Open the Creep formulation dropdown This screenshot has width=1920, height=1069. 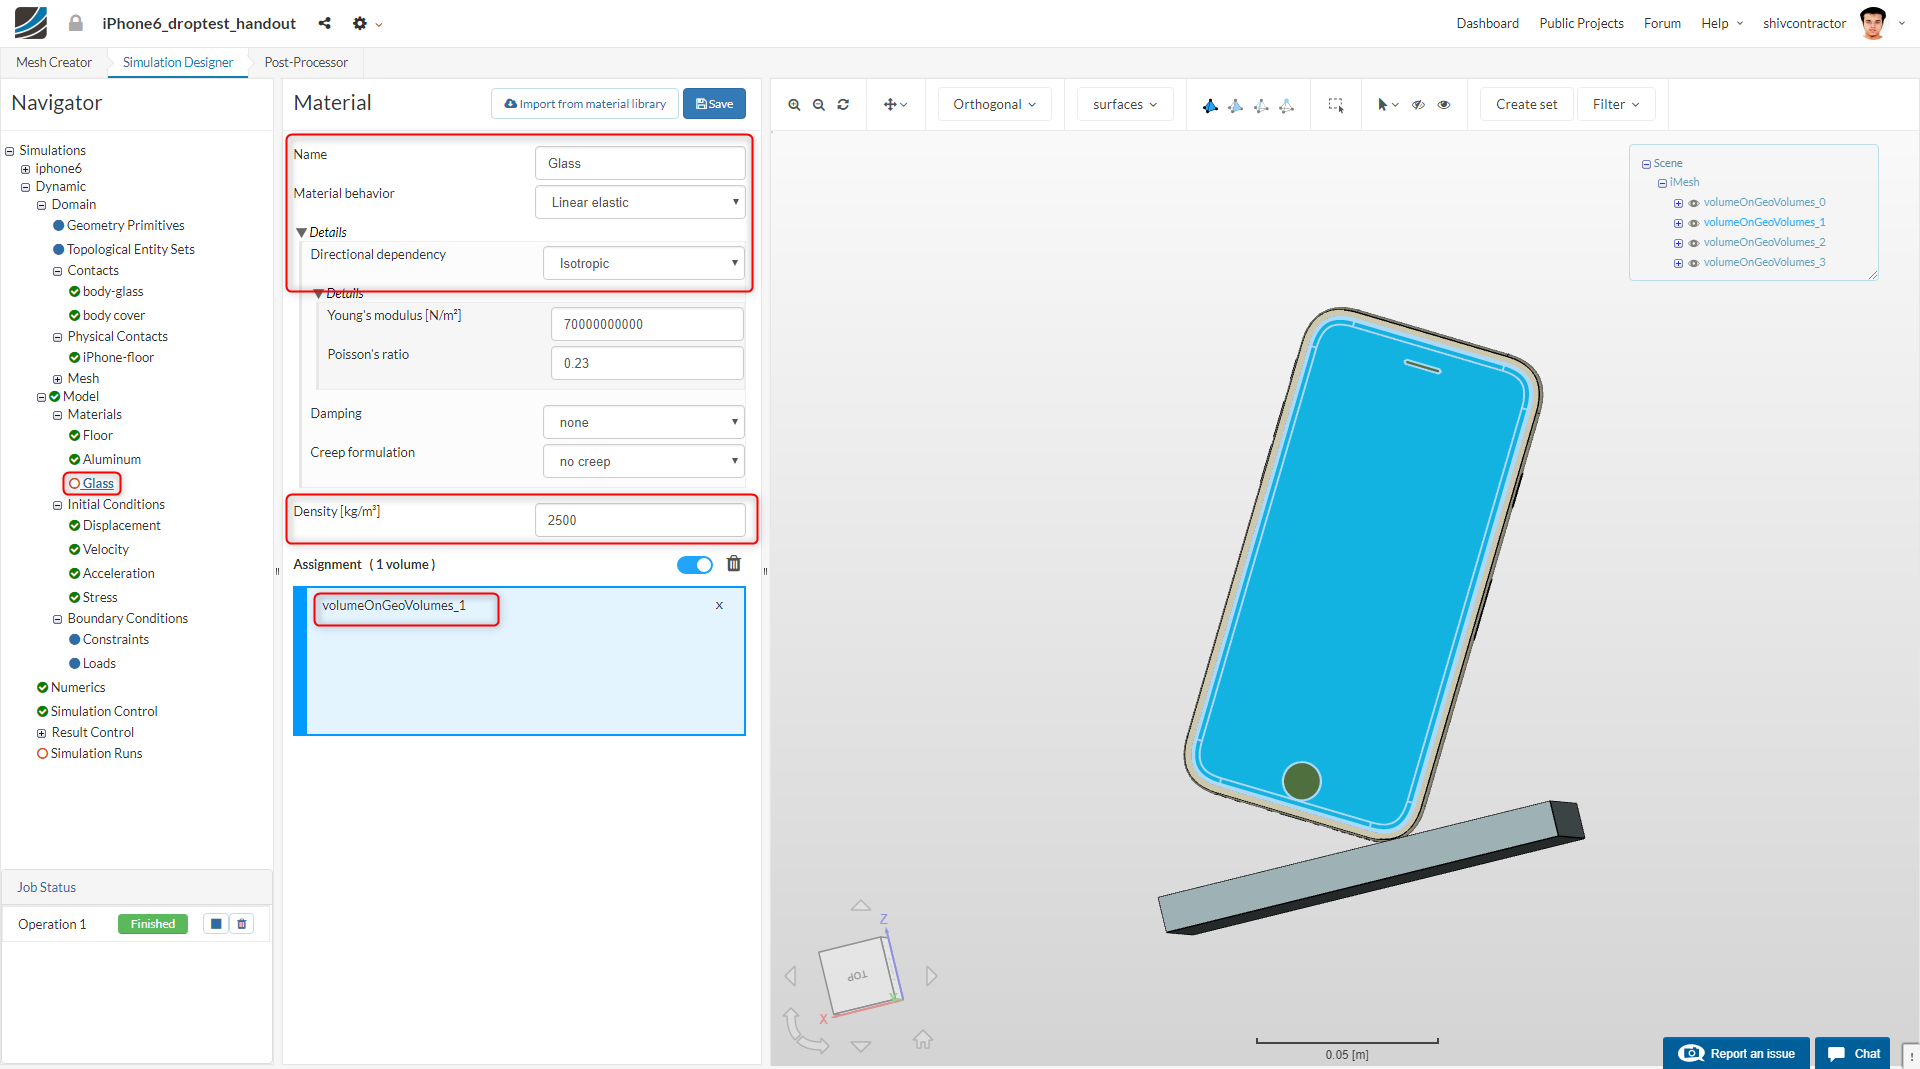click(x=644, y=461)
